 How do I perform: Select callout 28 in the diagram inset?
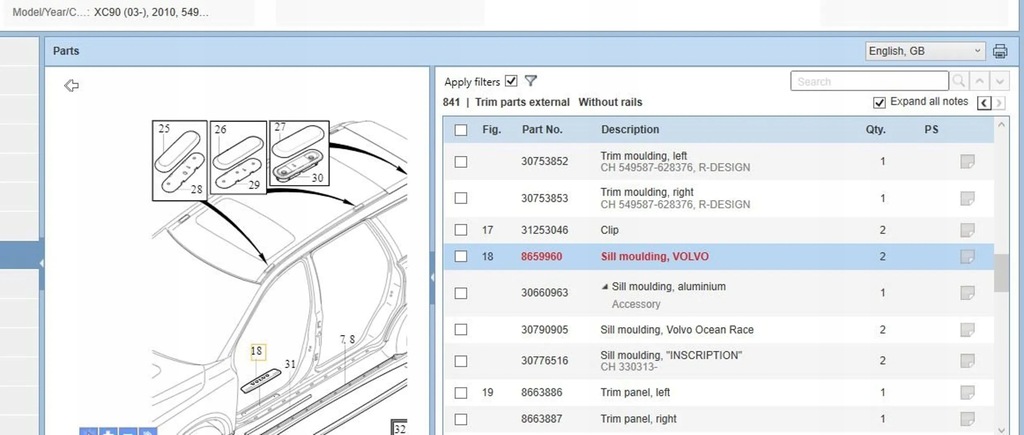[197, 189]
